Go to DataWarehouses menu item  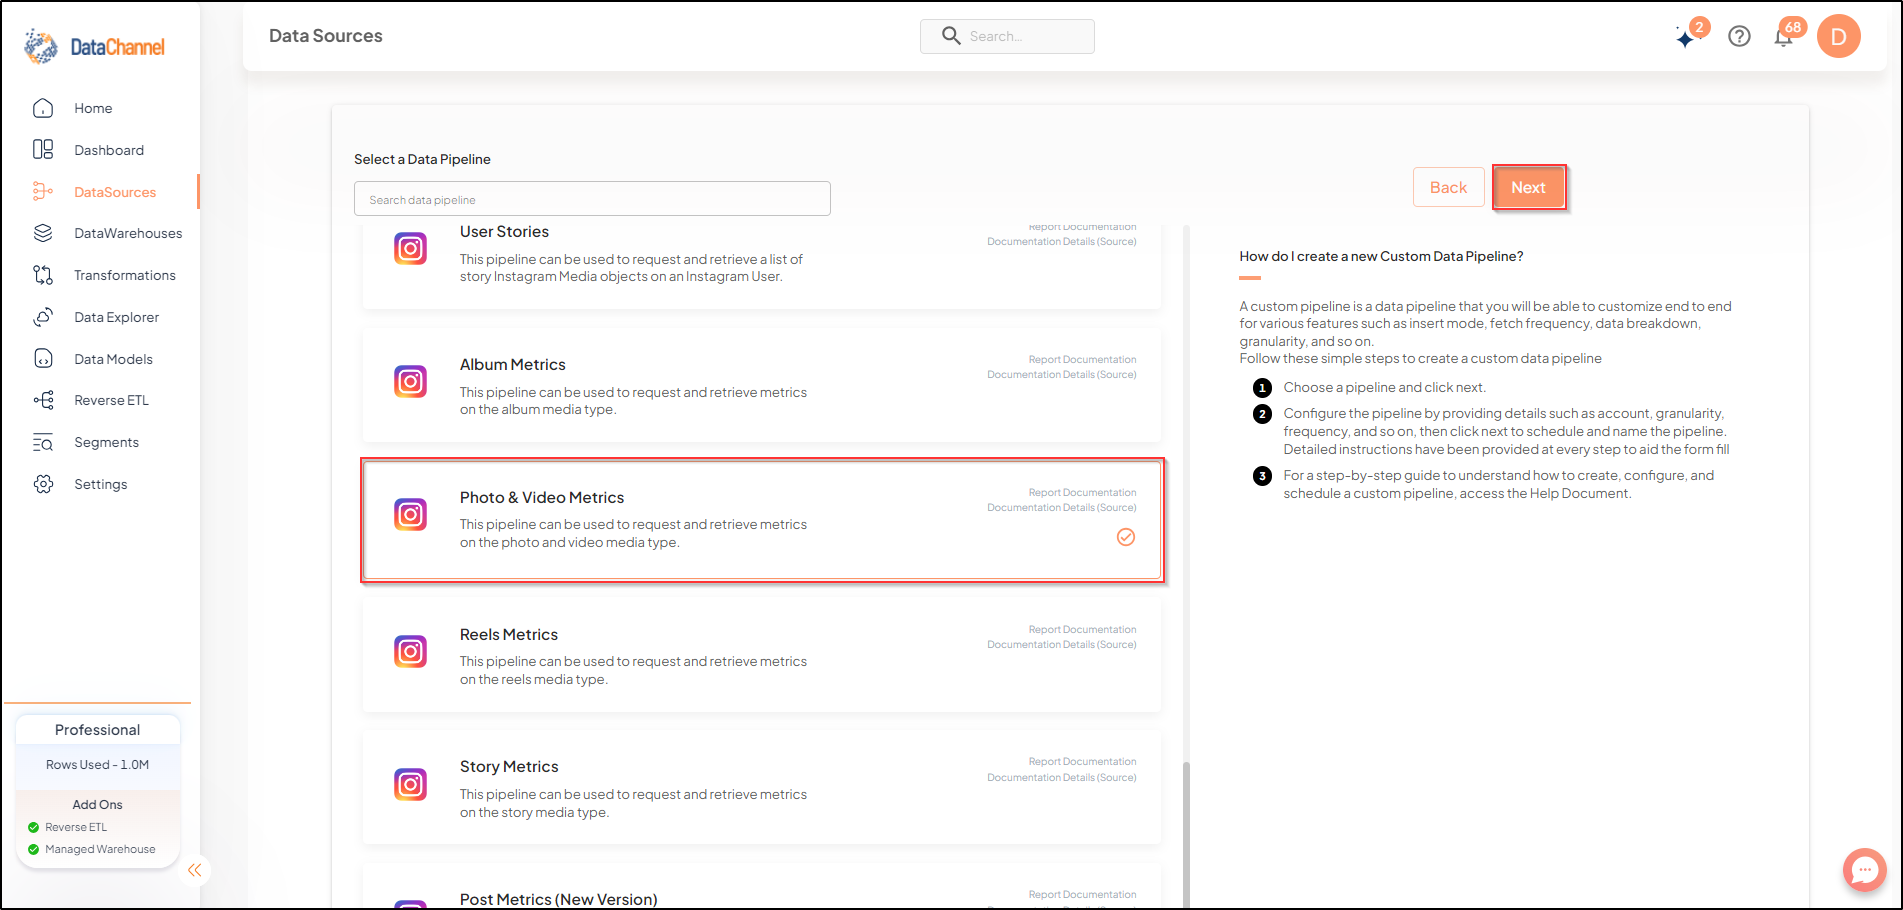[128, 233]
